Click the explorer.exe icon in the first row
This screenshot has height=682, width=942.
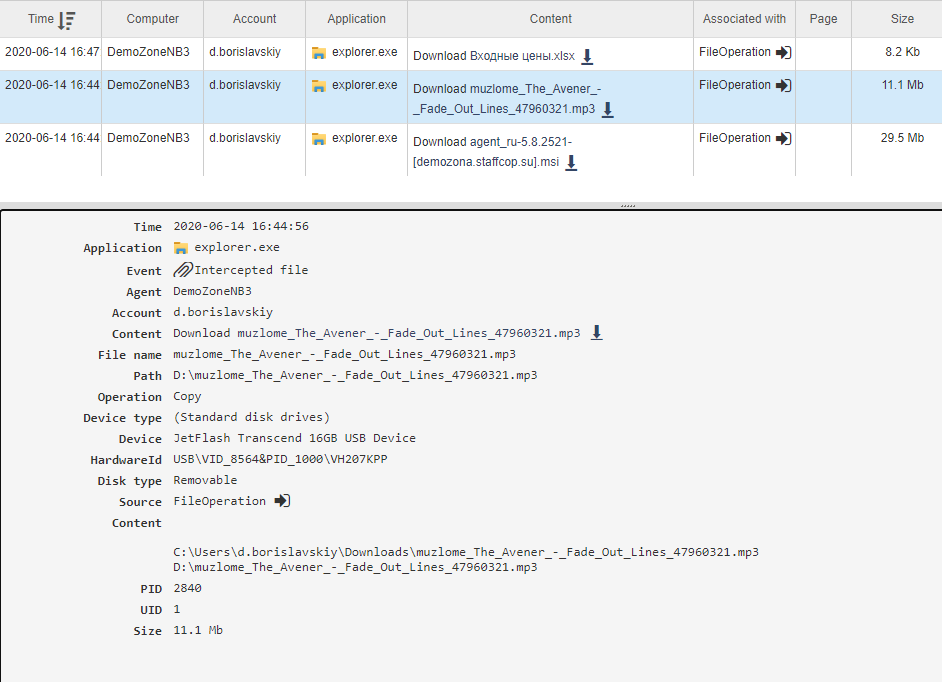[320, 52]
